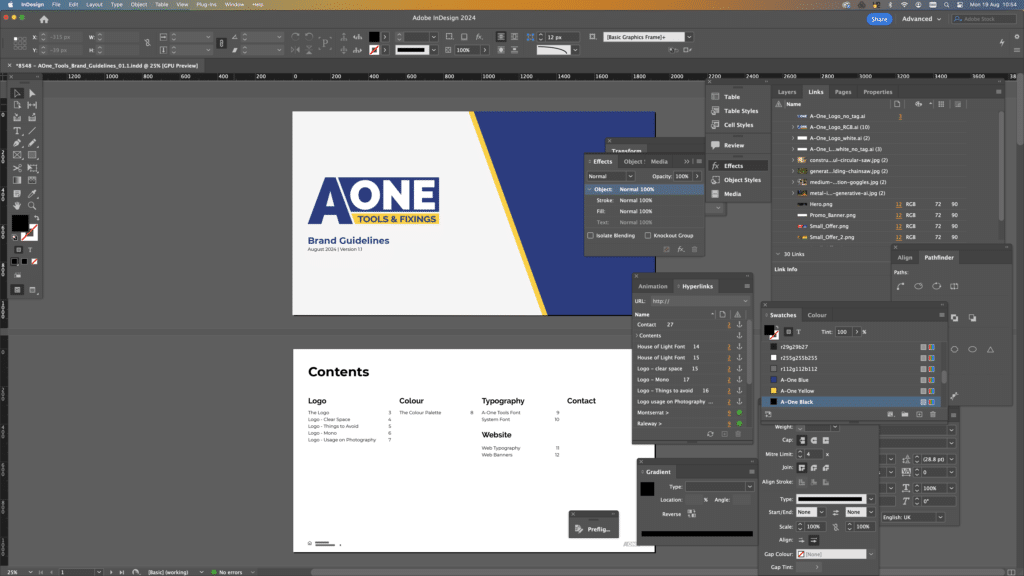Activate the Hand tool
This screenshot has height=576, width=1024.
17,206
